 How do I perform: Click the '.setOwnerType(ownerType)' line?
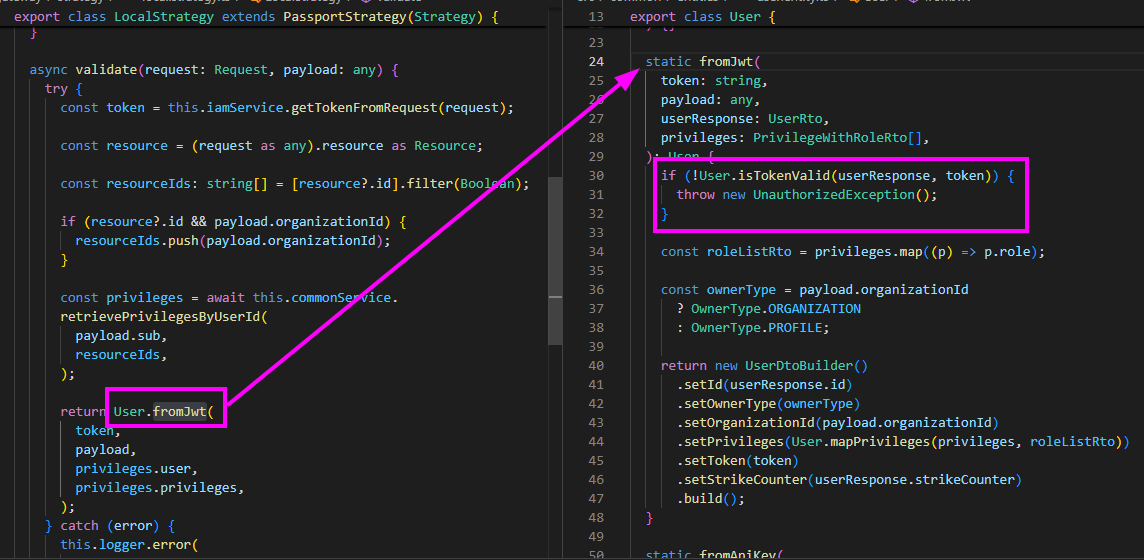click(768, 403)
